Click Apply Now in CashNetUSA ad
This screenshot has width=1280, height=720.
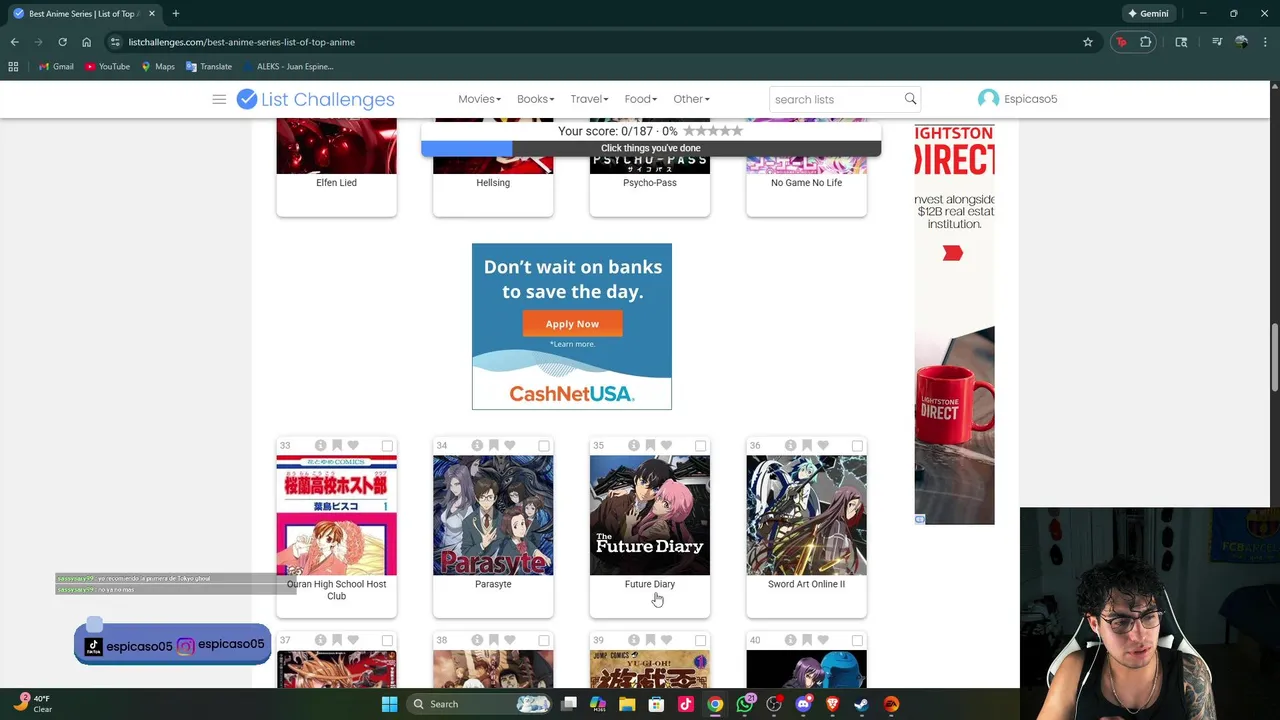[x=572, y=324]
